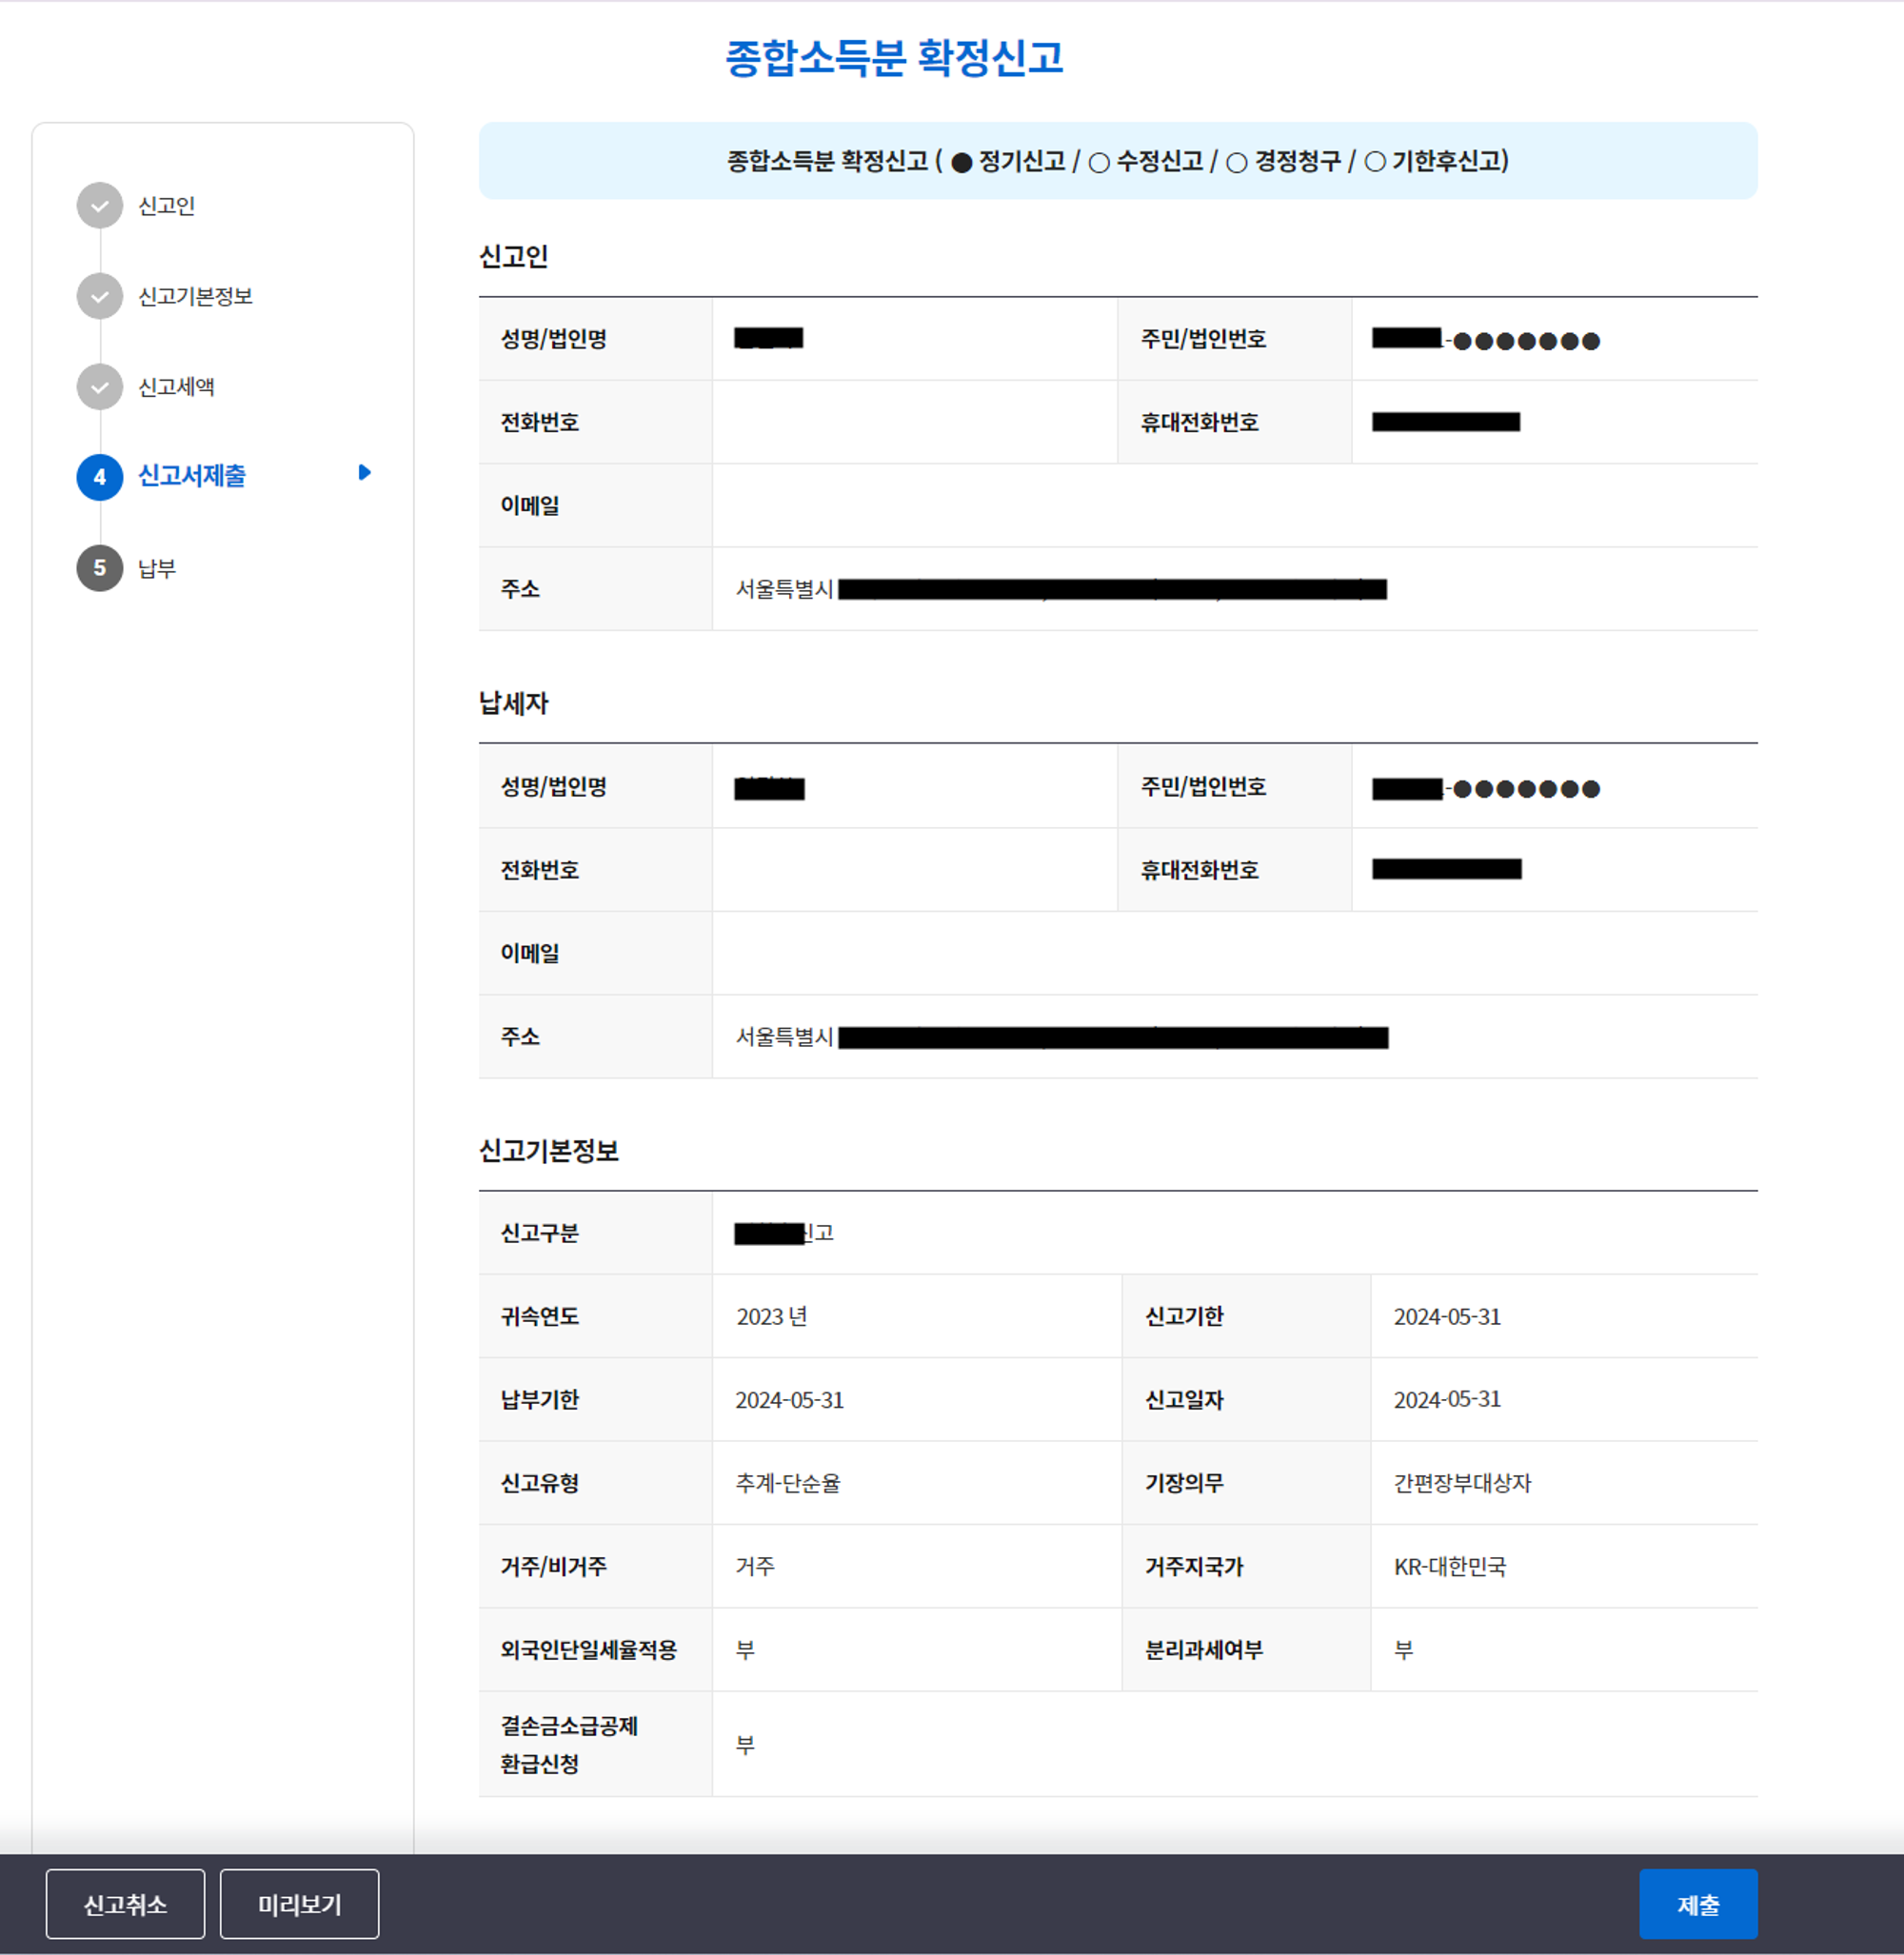Click the 거주지국가 value KR-대한민국

point(1450,1566)
